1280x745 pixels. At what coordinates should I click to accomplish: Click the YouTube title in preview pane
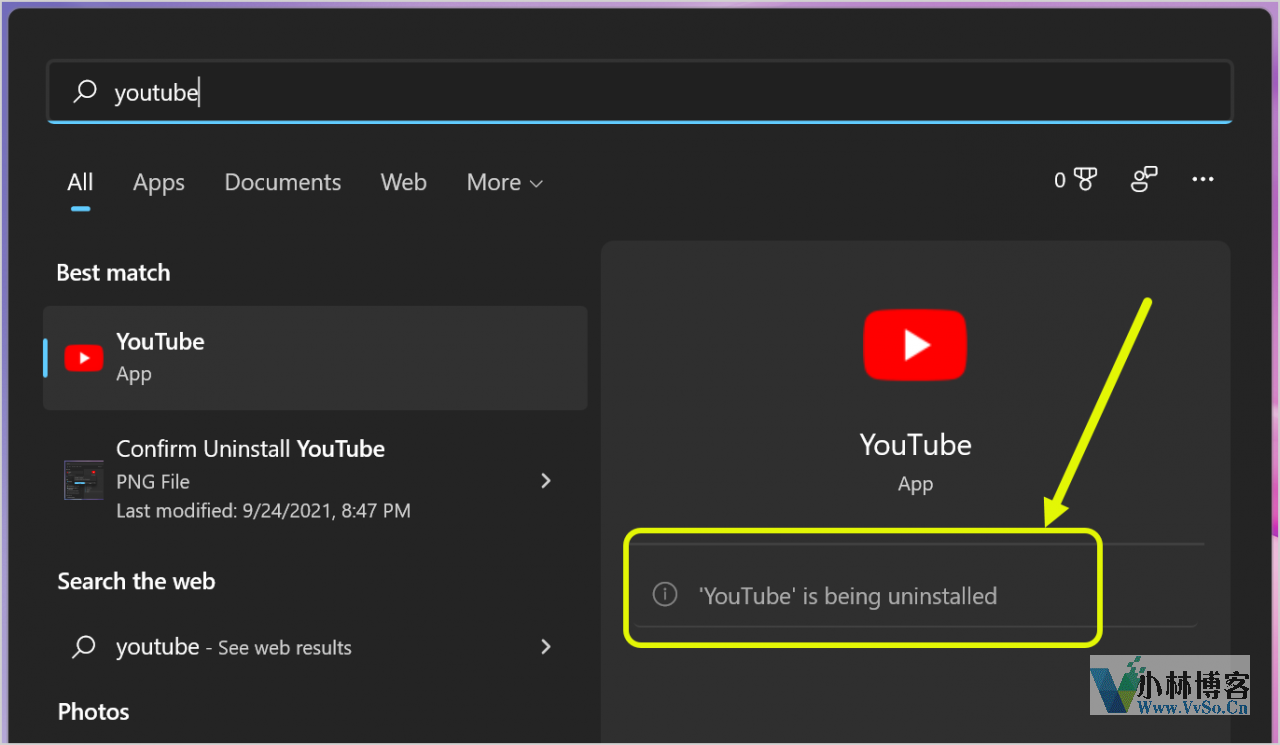tap(915, 445)
